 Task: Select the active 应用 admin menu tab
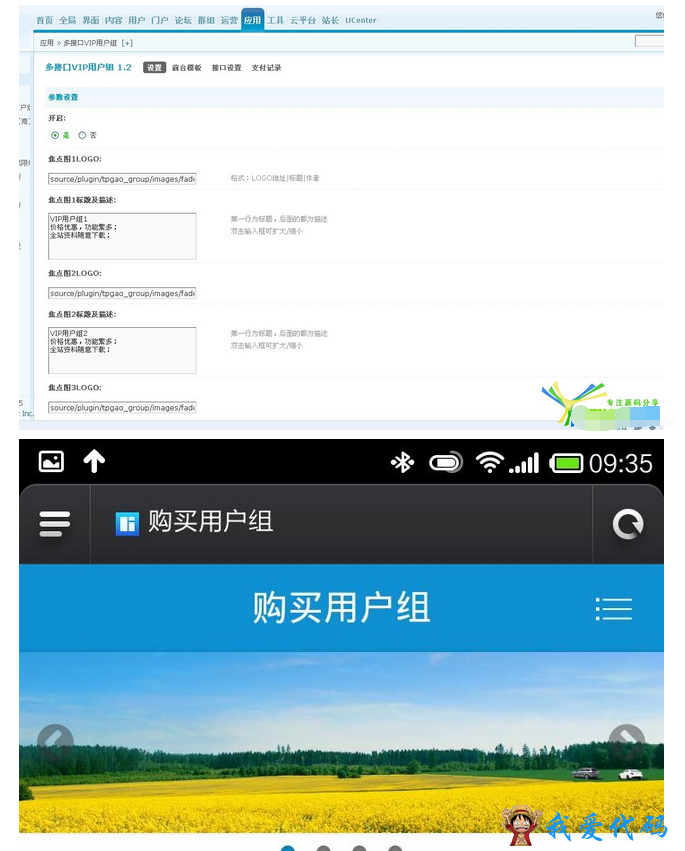pos(252,20)
